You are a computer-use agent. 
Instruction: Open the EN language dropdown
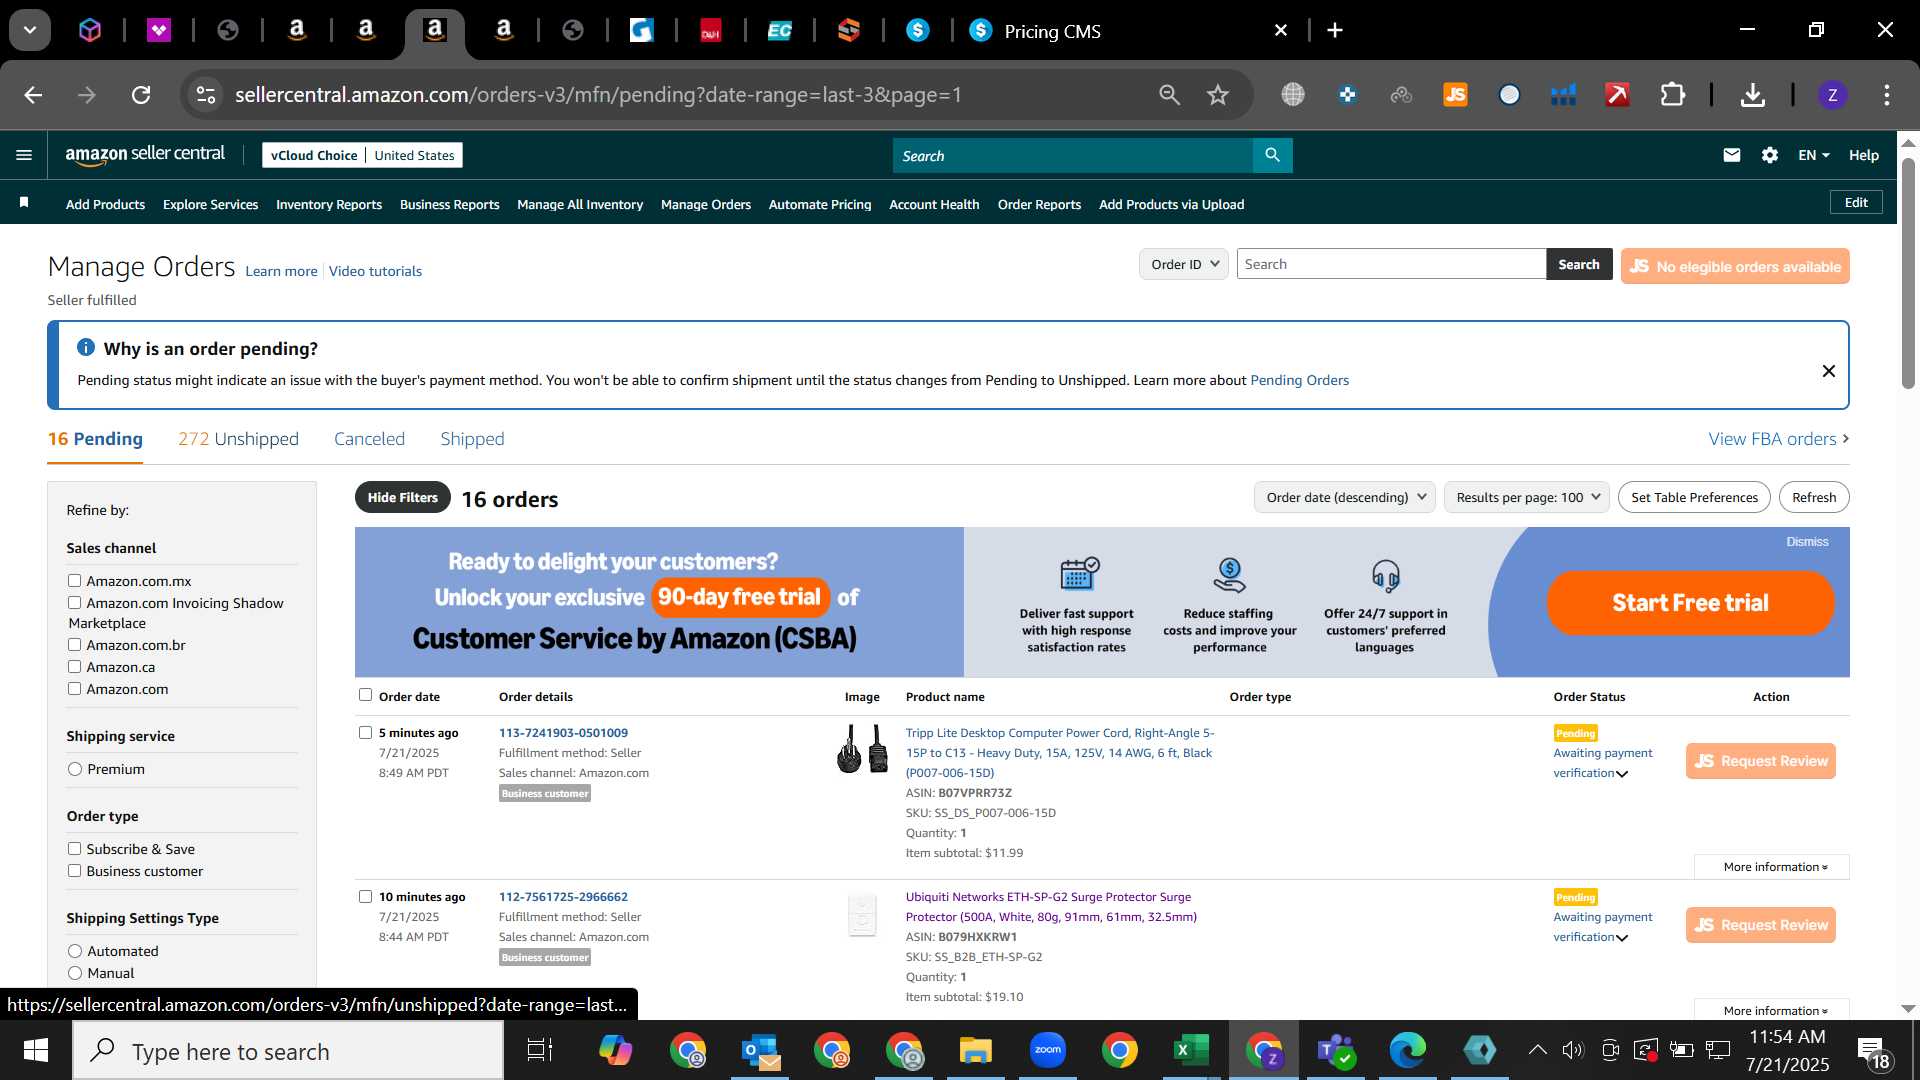tap(1813, 155)
